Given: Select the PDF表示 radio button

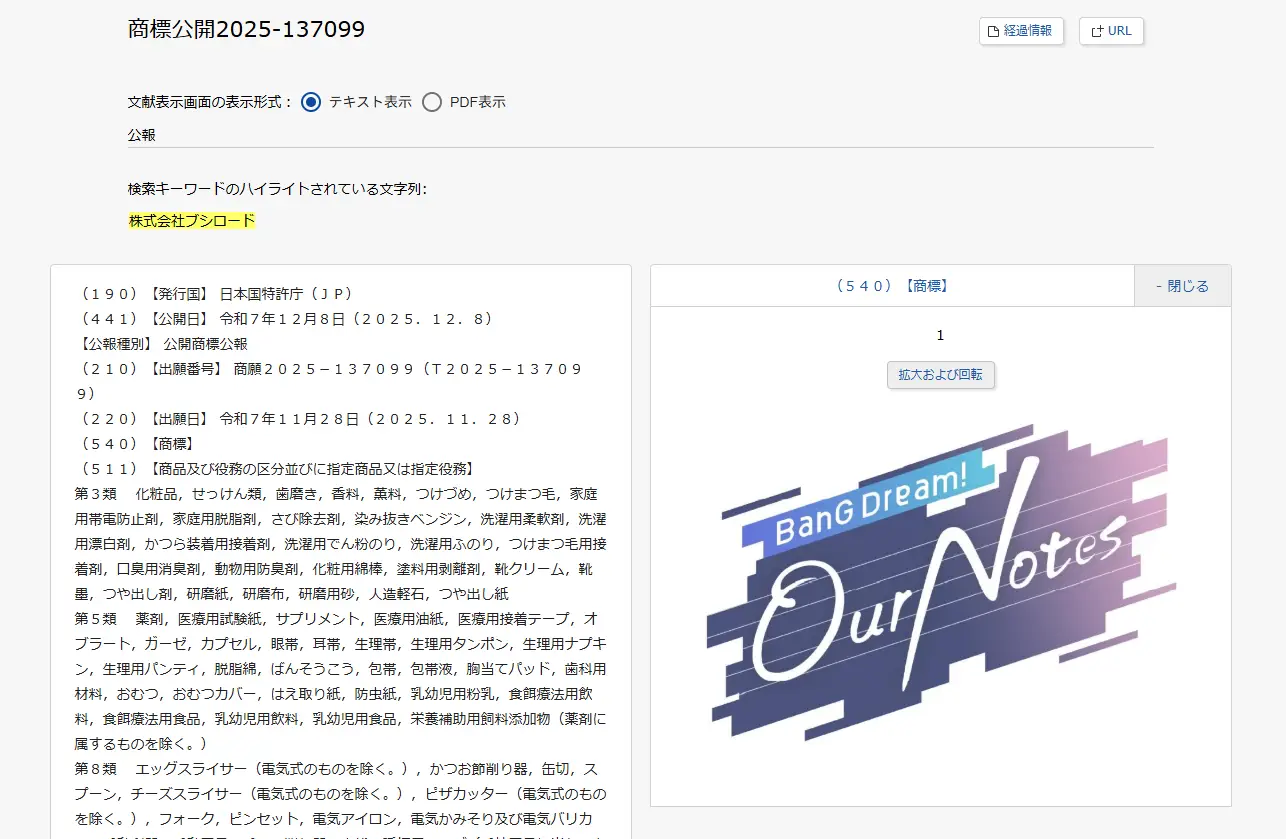Looking at the screenshot, I should [x=432, y=102].
